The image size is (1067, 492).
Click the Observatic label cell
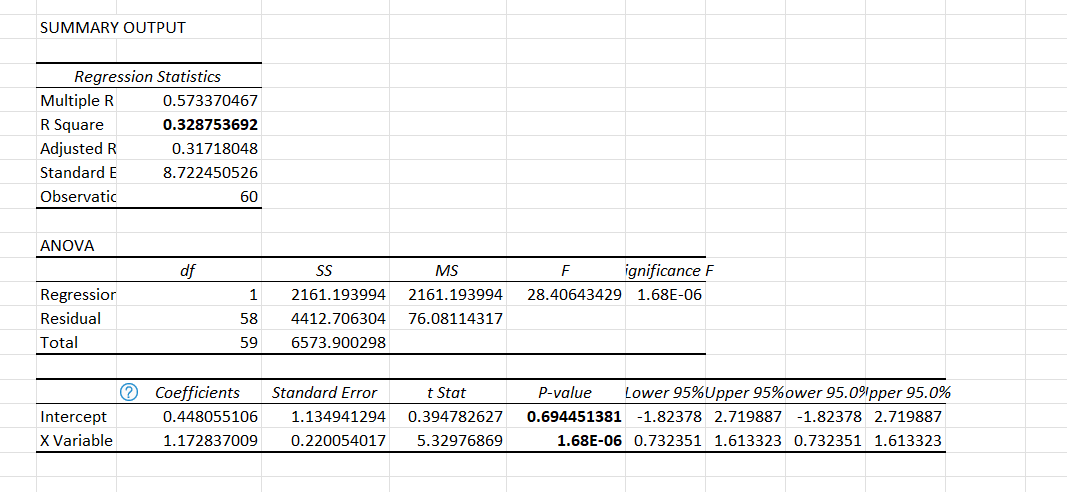click(78, 197)
